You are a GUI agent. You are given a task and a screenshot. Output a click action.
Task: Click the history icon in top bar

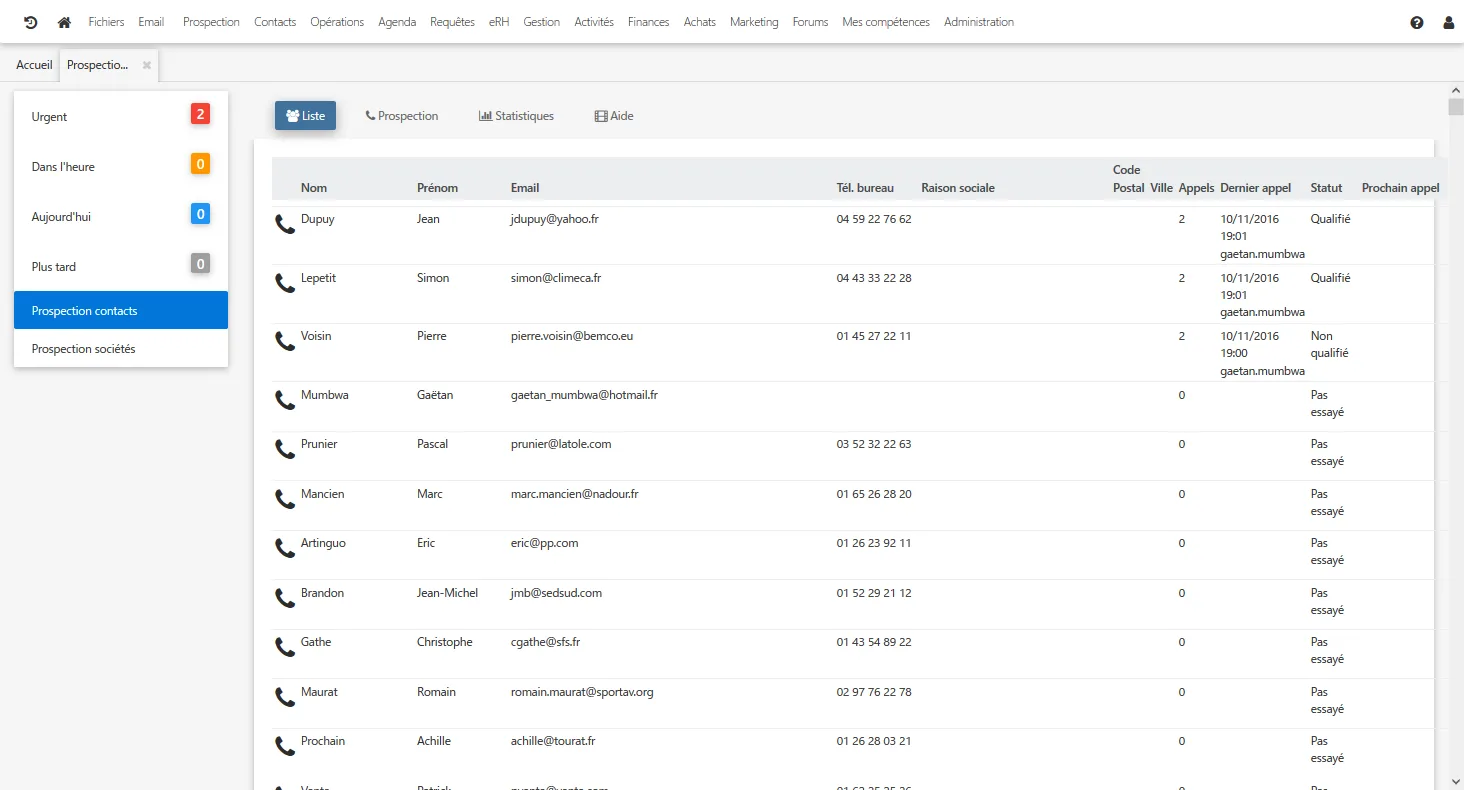pos(30,22)
